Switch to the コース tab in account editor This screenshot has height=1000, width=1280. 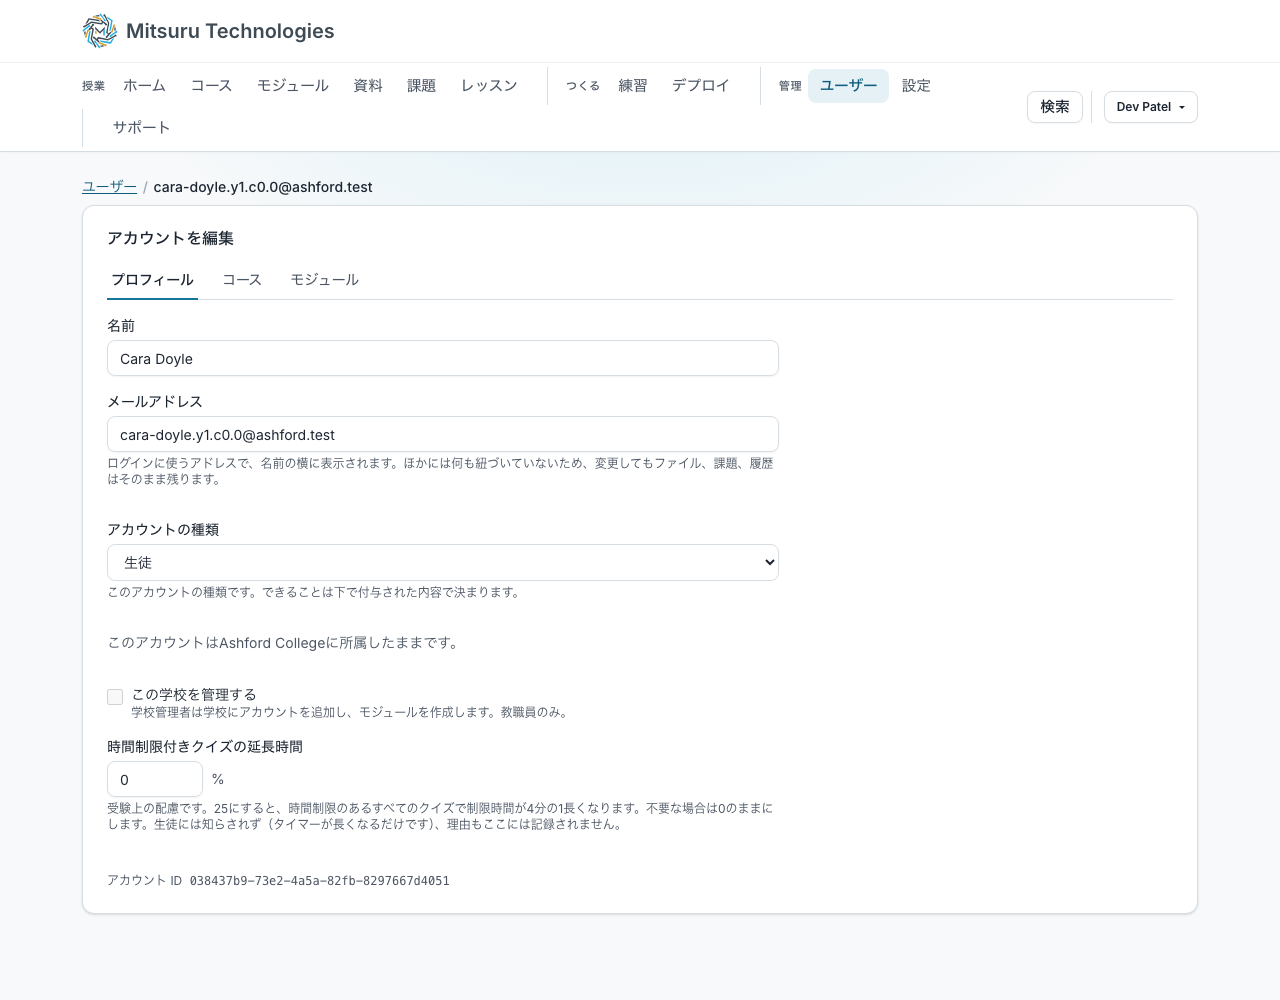pos(242,280)
